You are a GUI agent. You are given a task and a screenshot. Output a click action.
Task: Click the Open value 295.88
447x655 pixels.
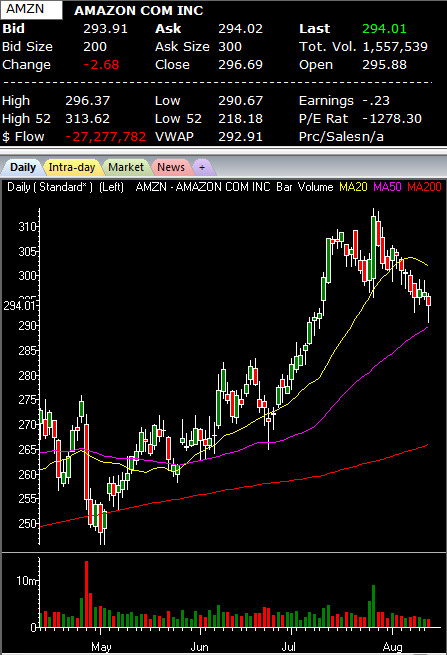point(384,65)
